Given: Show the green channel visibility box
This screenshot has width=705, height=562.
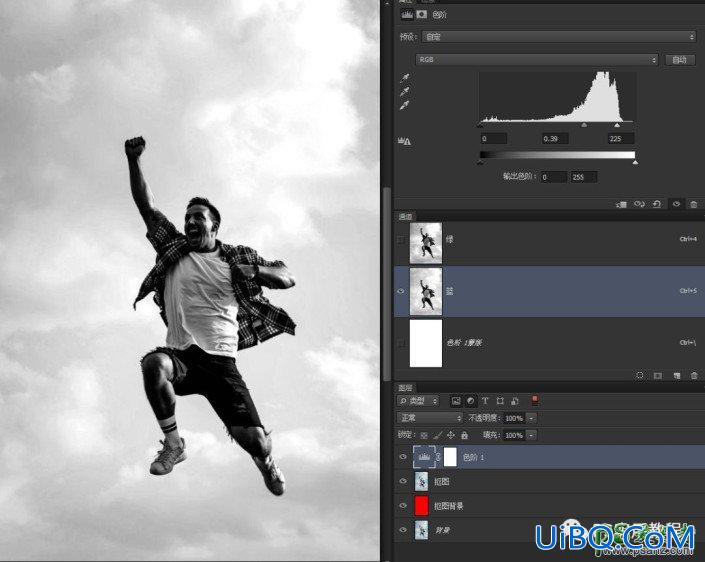Looking at the screenshot, I should (x=401, y=240).
